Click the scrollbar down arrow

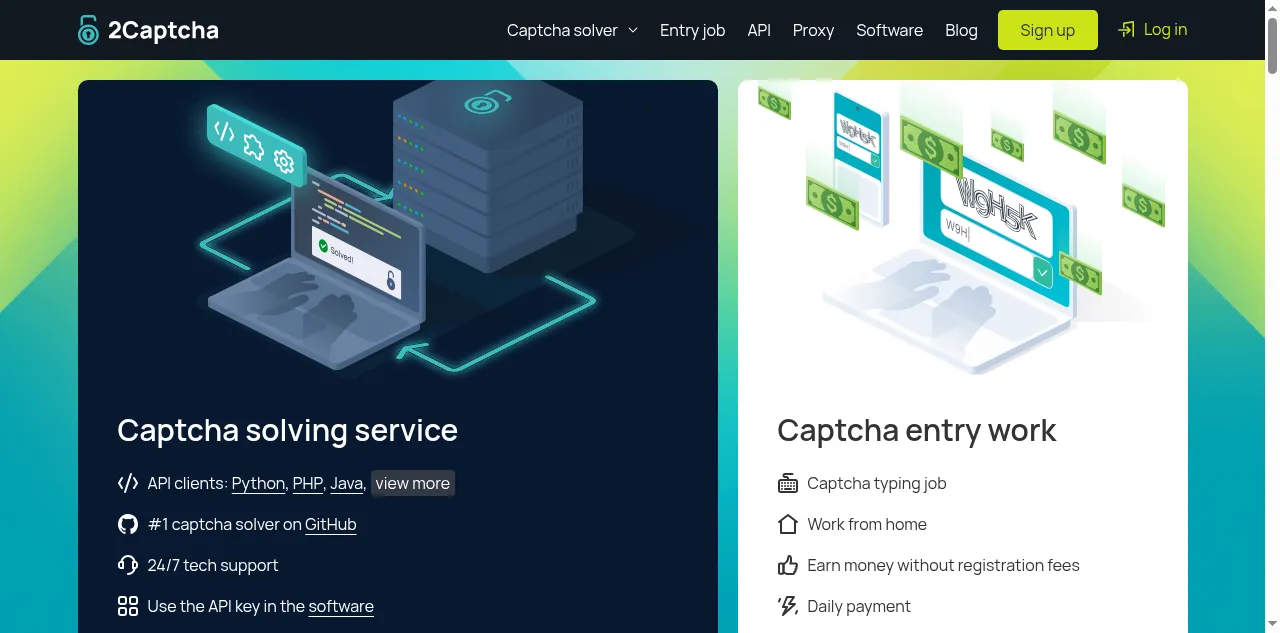1272,625
